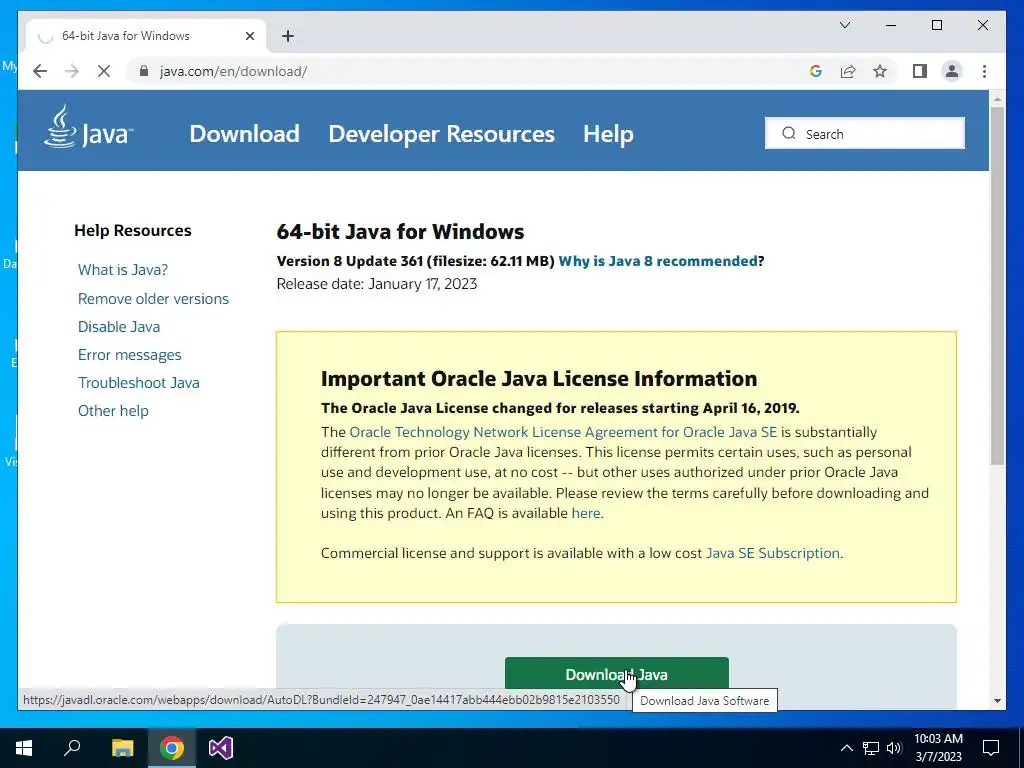Screen dimensions: 1024x768
Task: Open Chrome profile avatar
Action: point(952,71)
